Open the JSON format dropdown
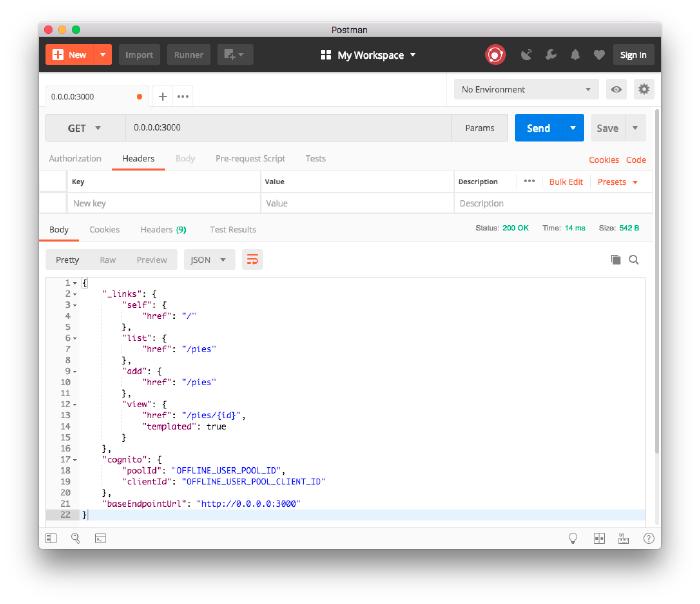Viewport: 700px width, 604px height. click(x=209, y=260)
